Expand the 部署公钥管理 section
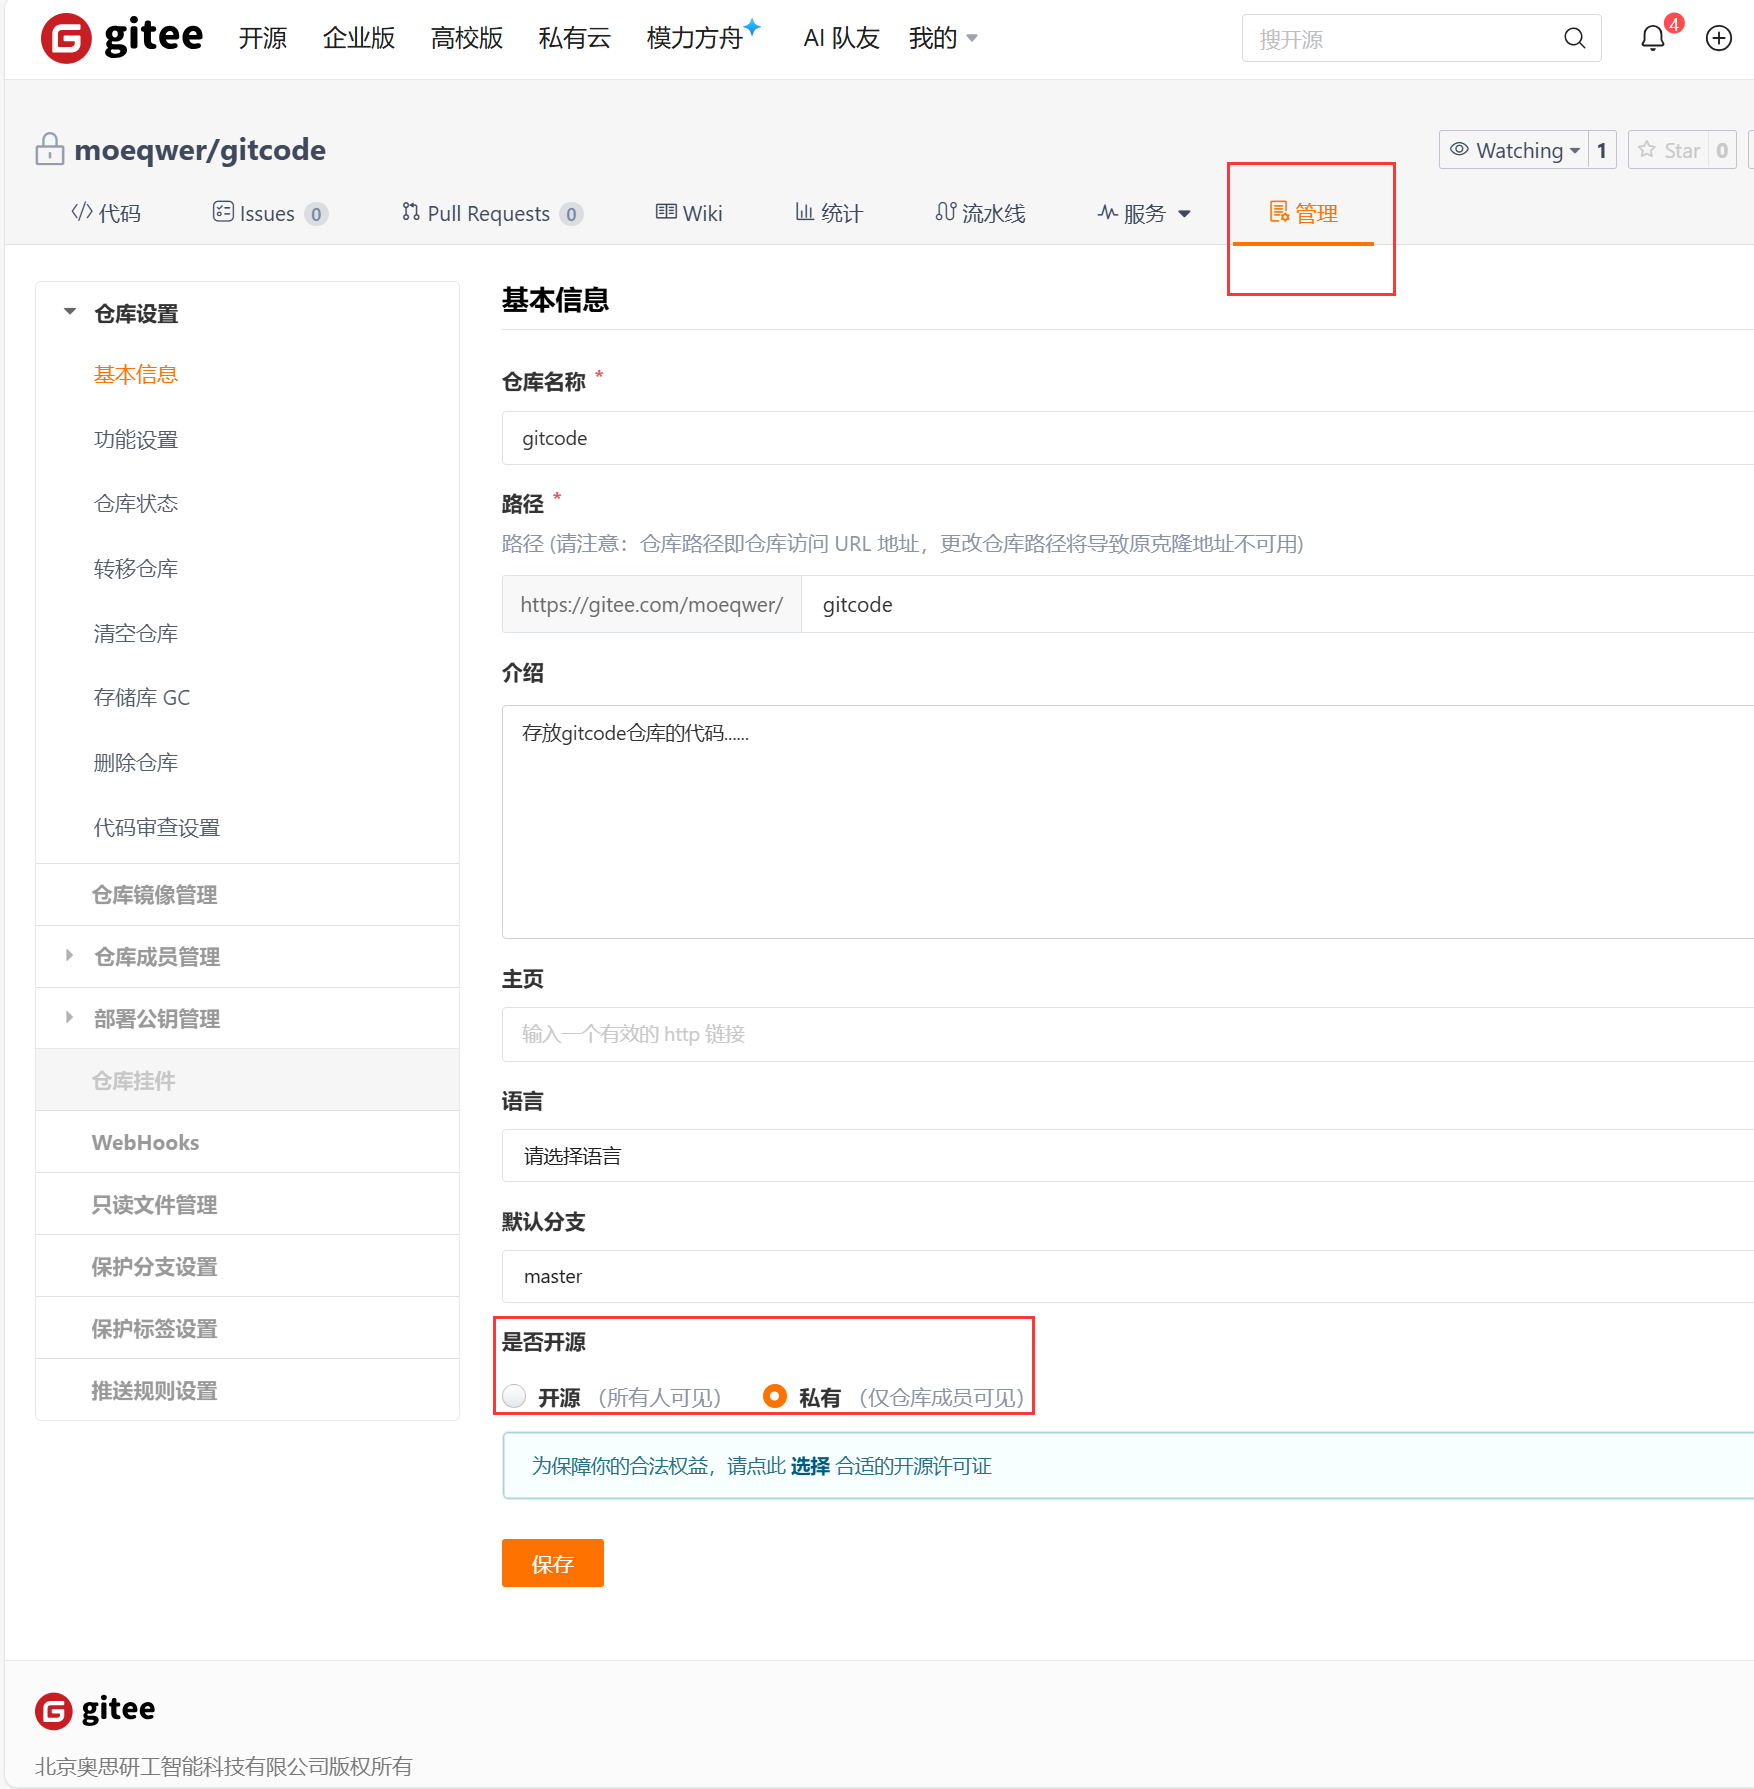The image size is (1754, 1789). [x=69, y=1018]
